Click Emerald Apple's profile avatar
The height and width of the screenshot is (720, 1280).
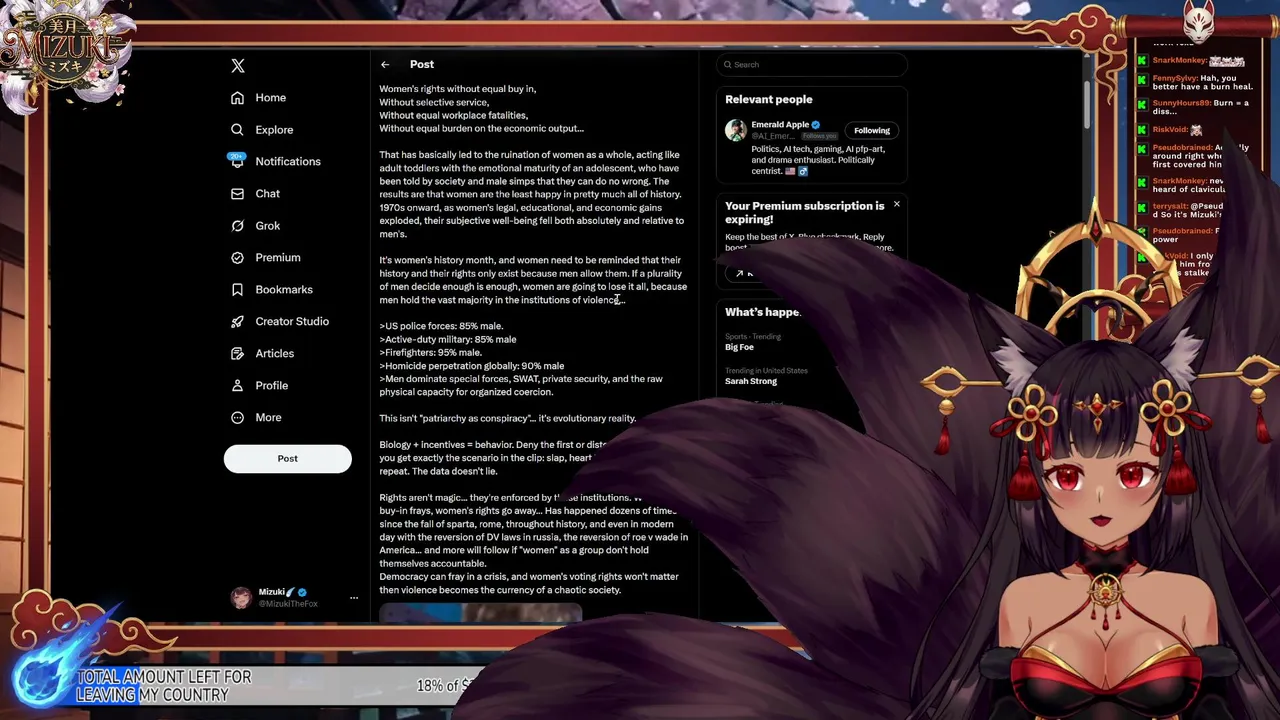pos(736,130)
